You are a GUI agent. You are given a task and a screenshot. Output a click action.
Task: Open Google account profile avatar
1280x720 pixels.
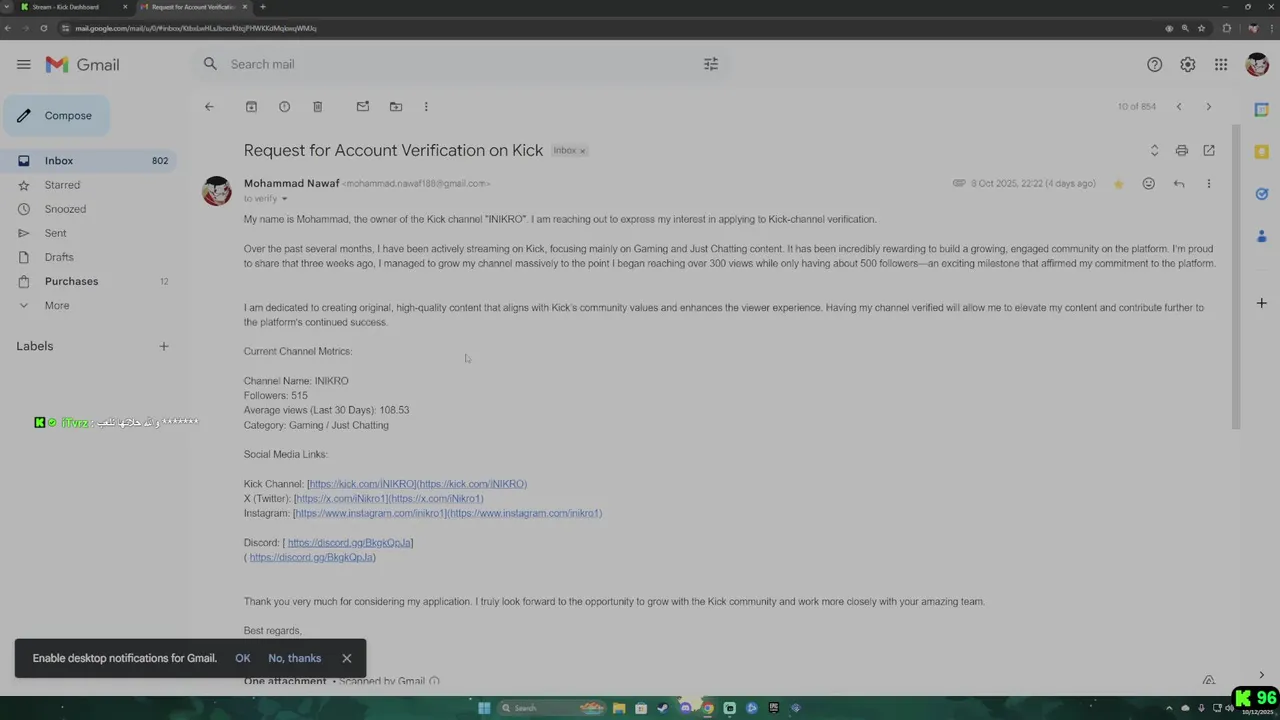1257,64
